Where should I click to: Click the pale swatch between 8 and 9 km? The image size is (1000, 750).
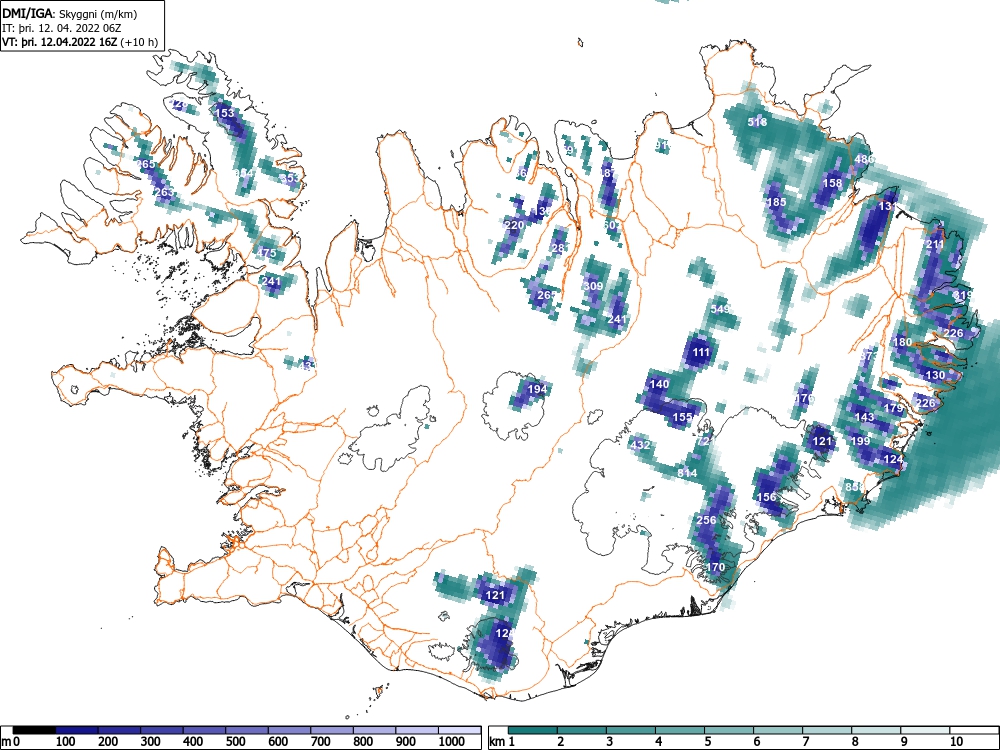pos(876,730)
